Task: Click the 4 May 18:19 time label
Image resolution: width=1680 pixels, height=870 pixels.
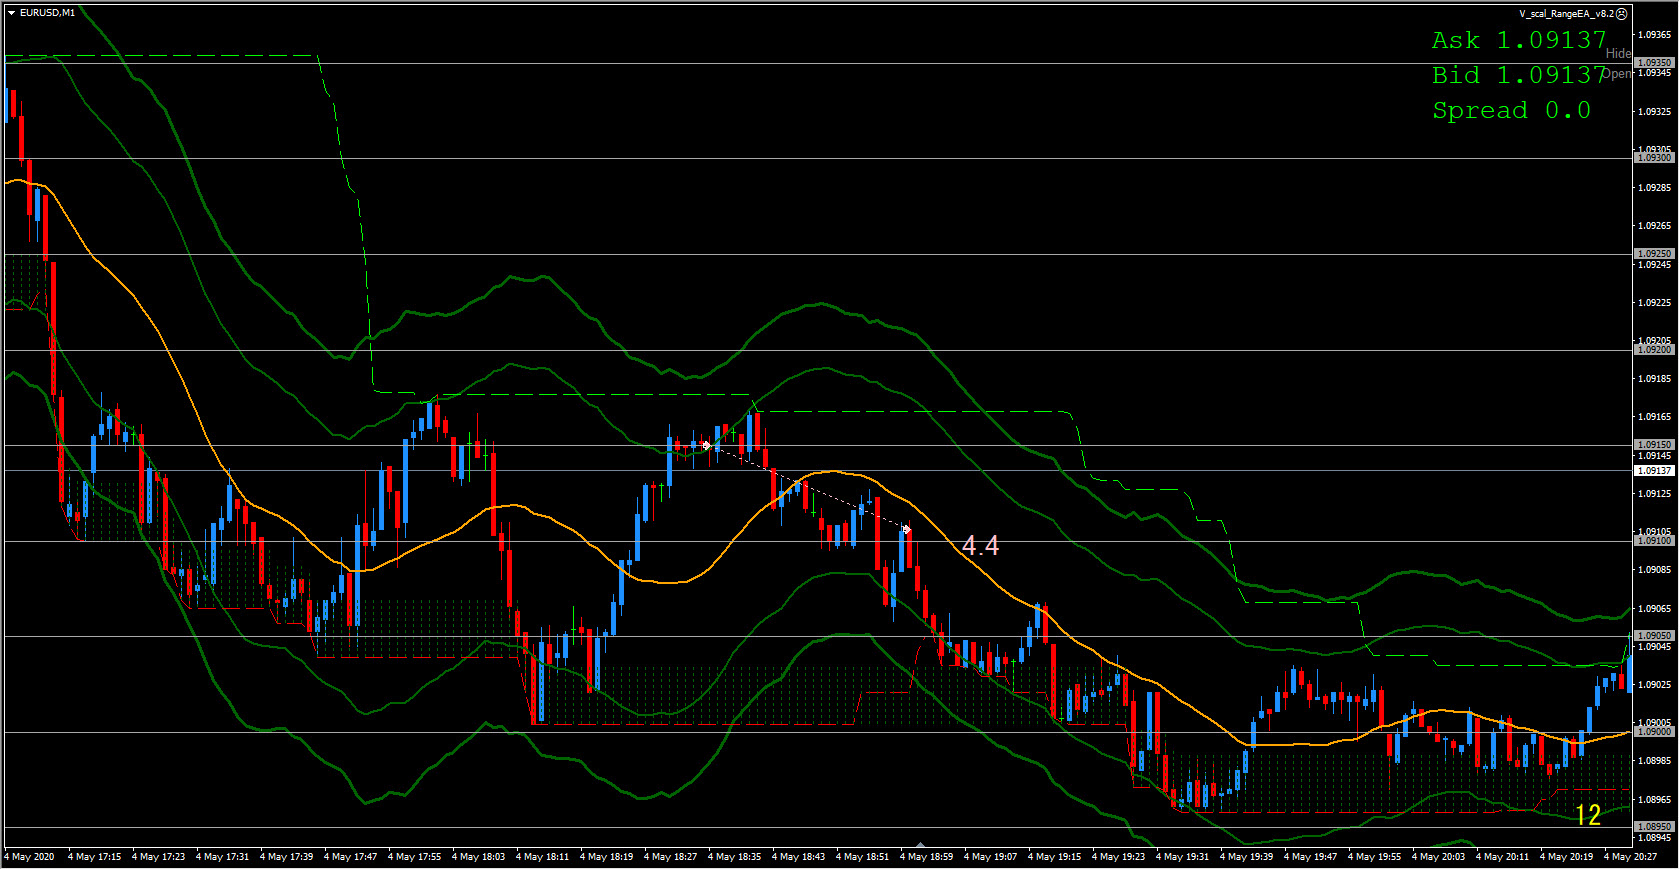Action: pyautogui.click(x=606, y=857)
